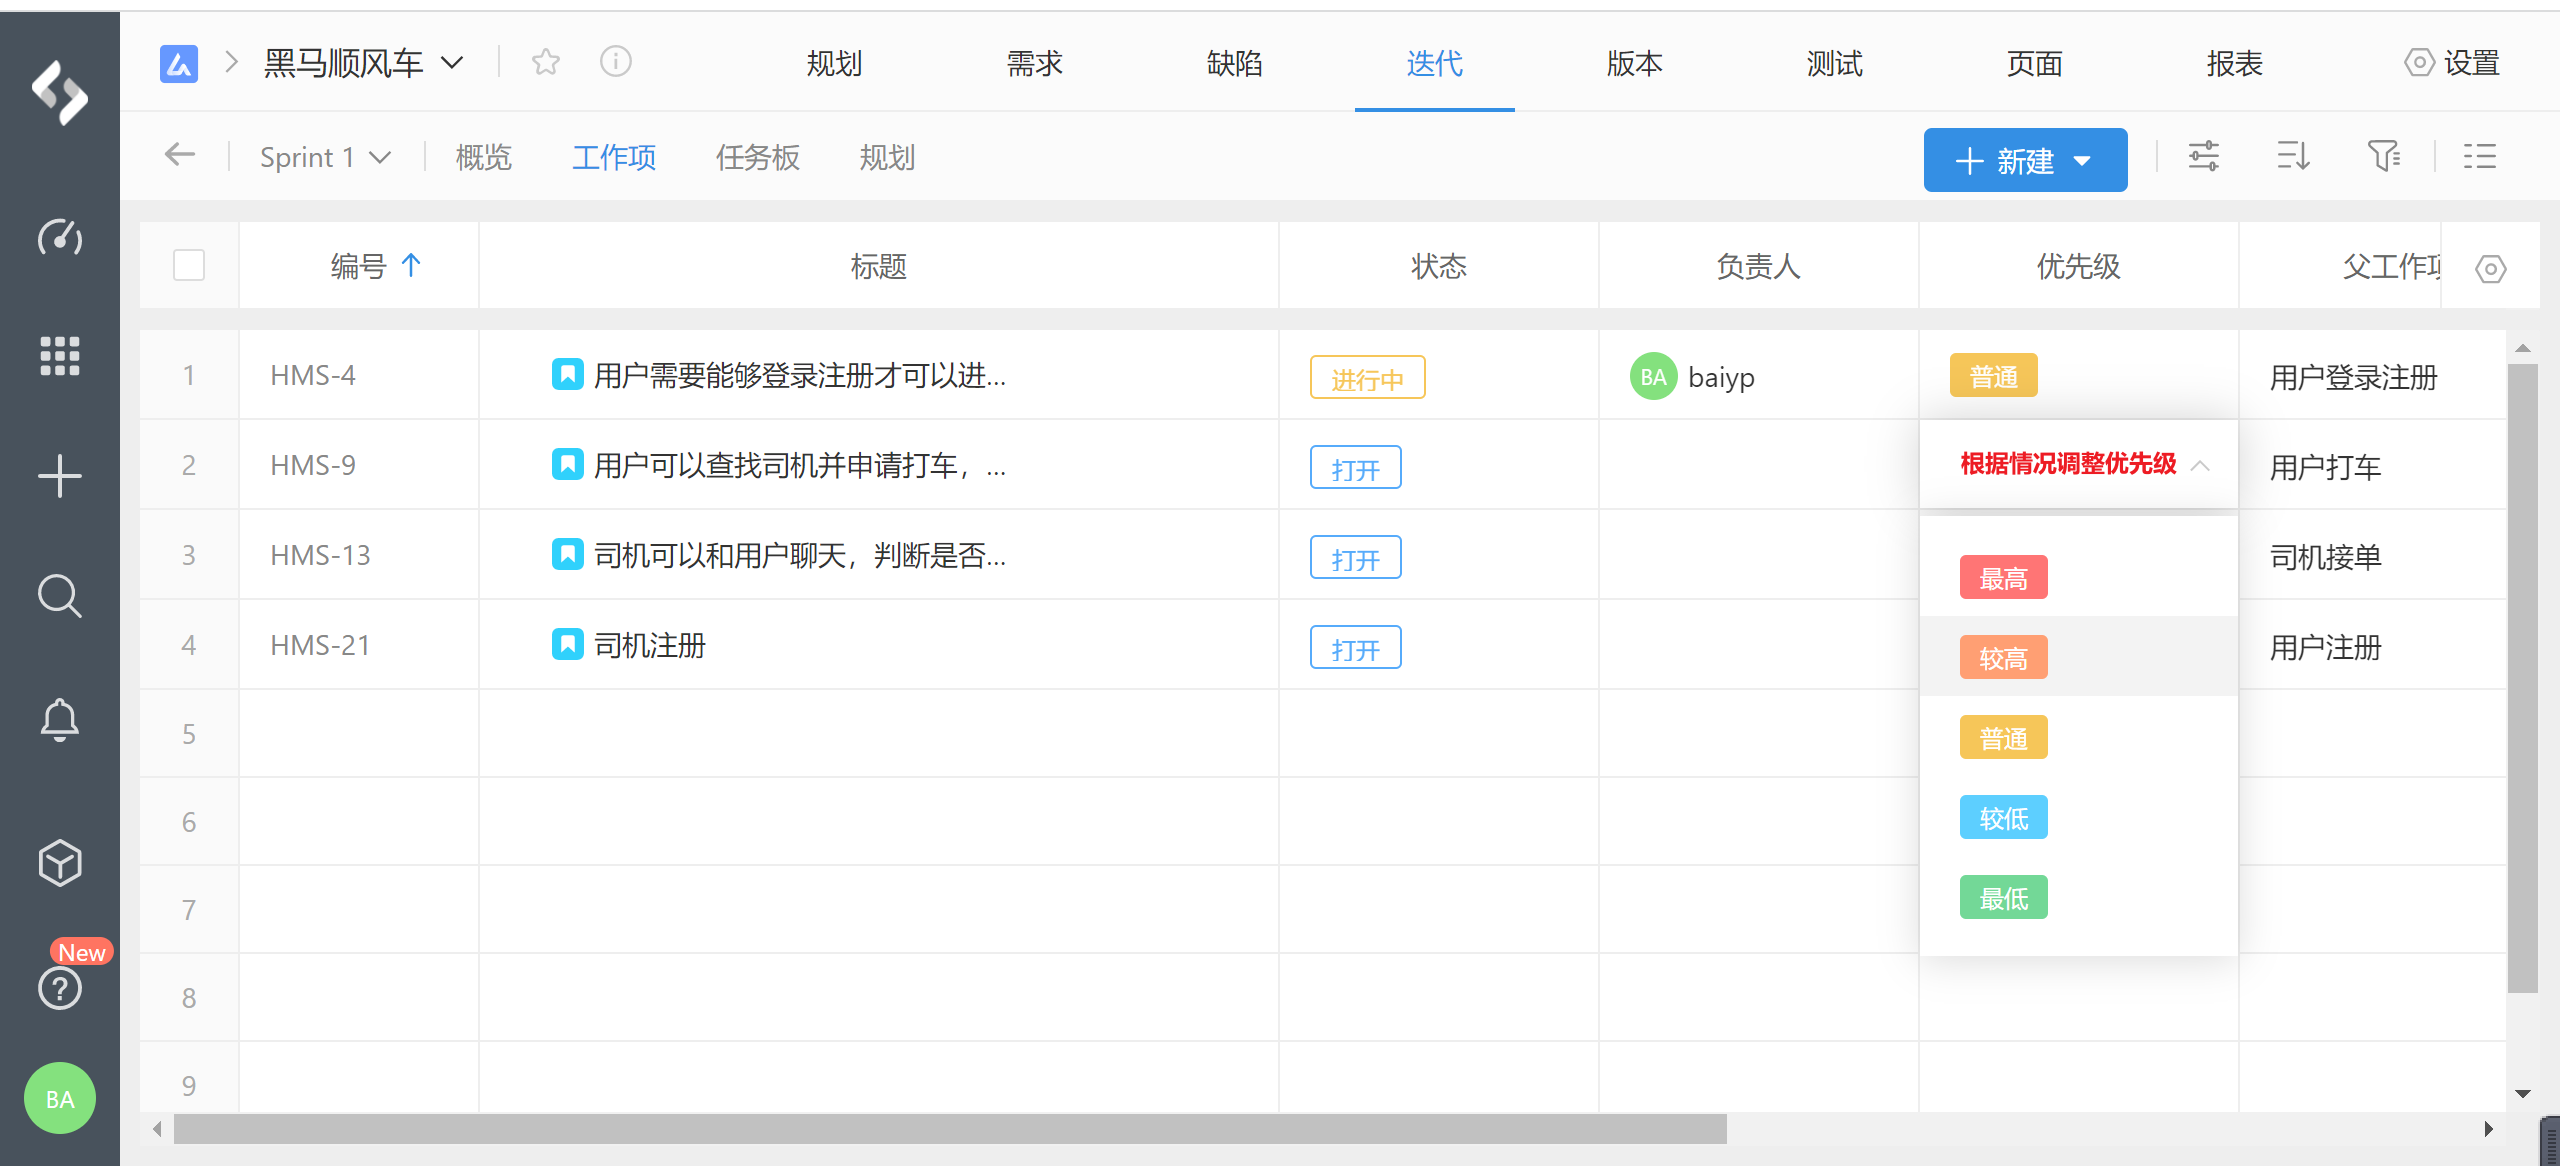Switch to the 缺陷 tab
Image resolution: width=2560 pixels, height=1166 pixels.
[1234, 64]
